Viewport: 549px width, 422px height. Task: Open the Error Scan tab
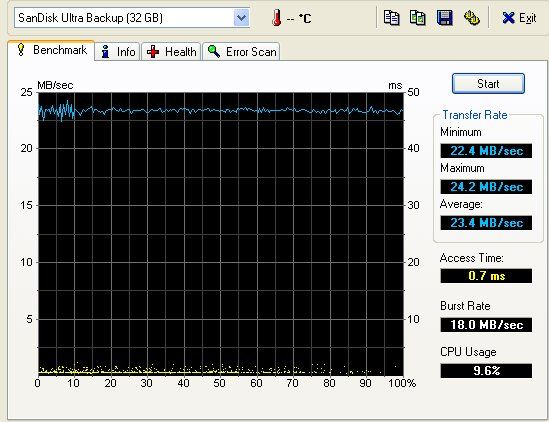coord(241,51)
